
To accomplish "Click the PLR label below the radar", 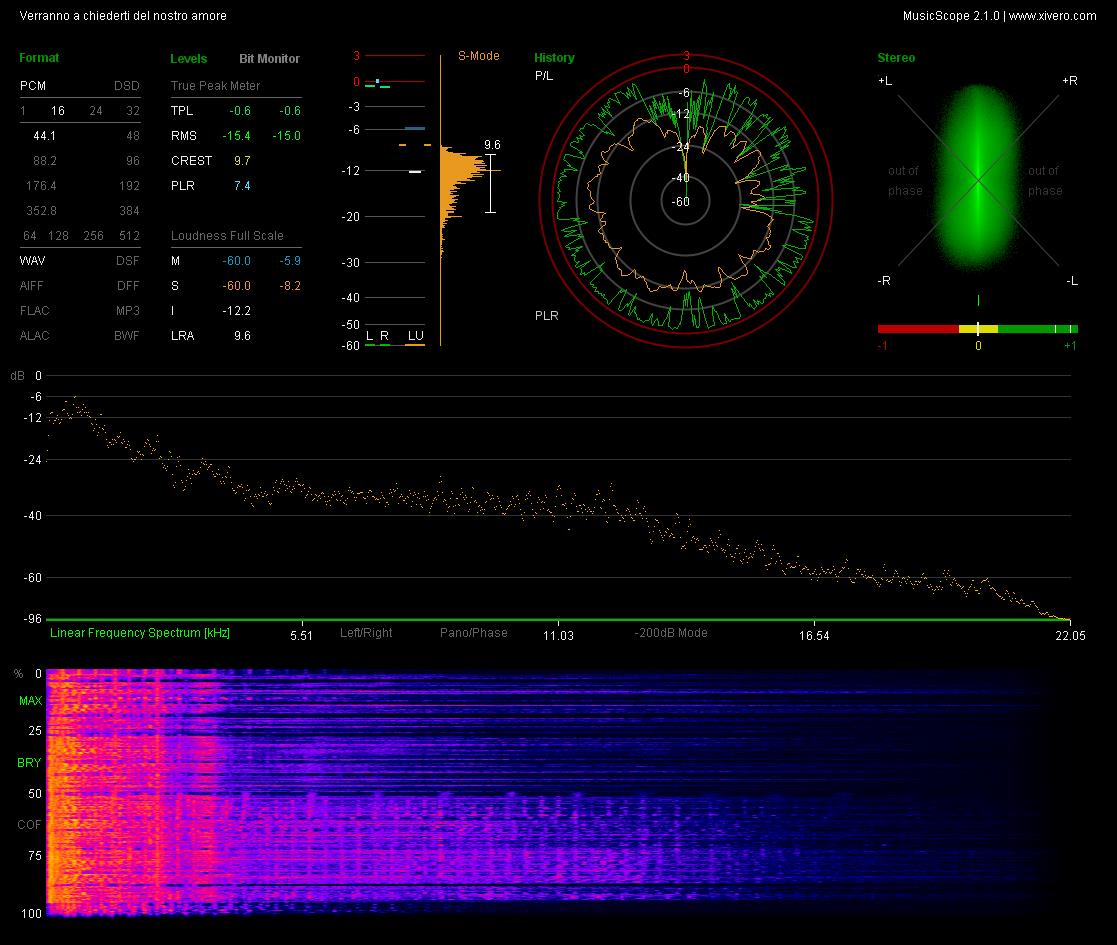I will pyautogui.click(x=546, y=315).
